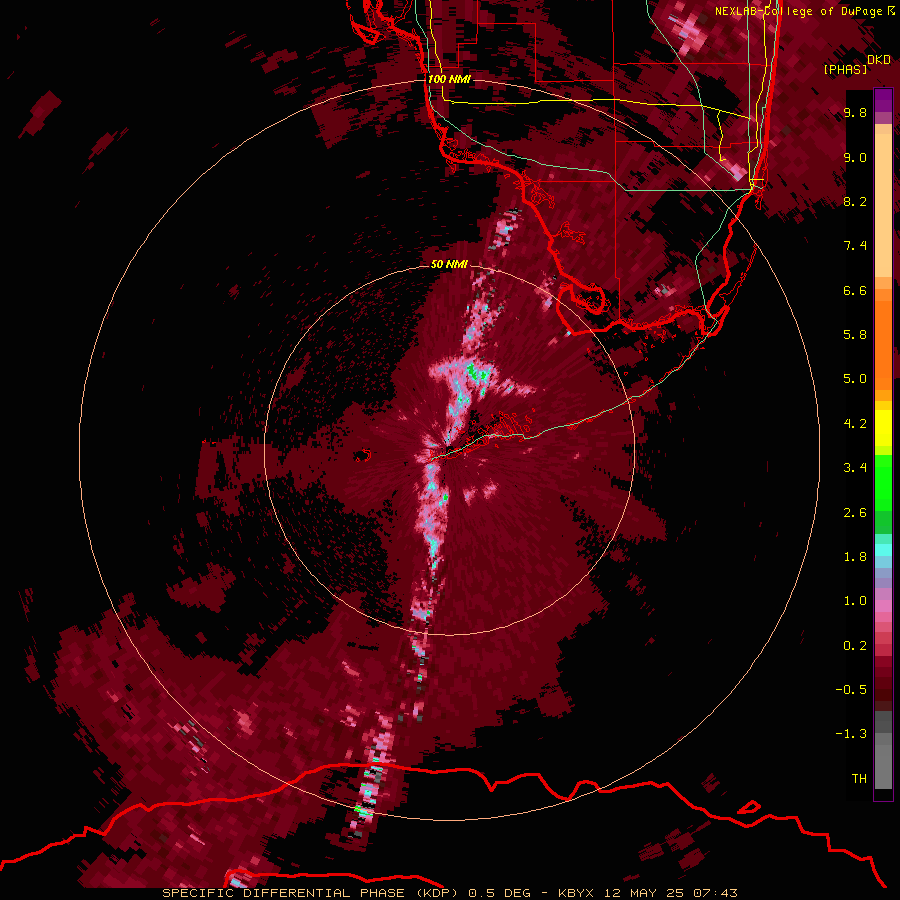This screenshot has height=900, width=900.
Task: Click the -1.3 legend scale label
Action: click(x=851, y=734)
